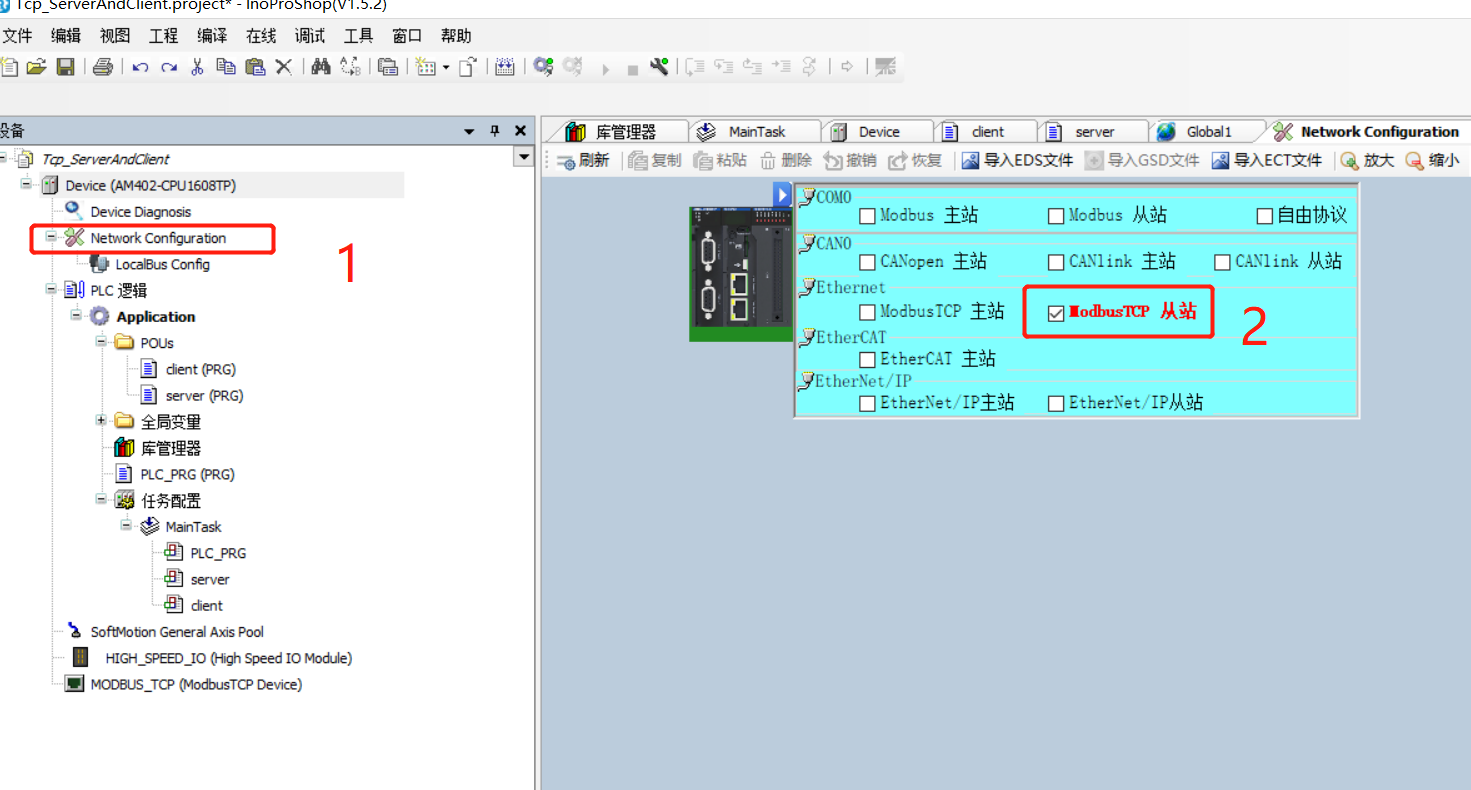Screen dimensions: 1471x790
Task: Click the PLC device image in the network view
Action: click(740, 274)
